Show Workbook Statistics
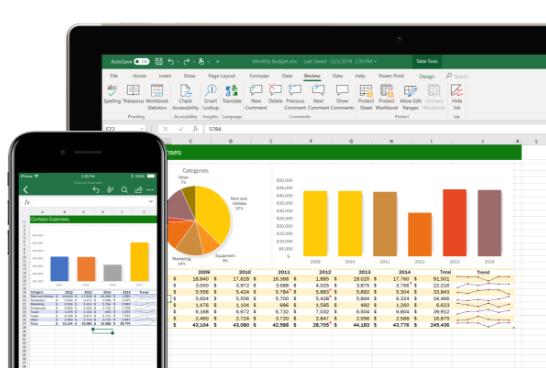The image size is (546, 368). [x=157, y=97]
